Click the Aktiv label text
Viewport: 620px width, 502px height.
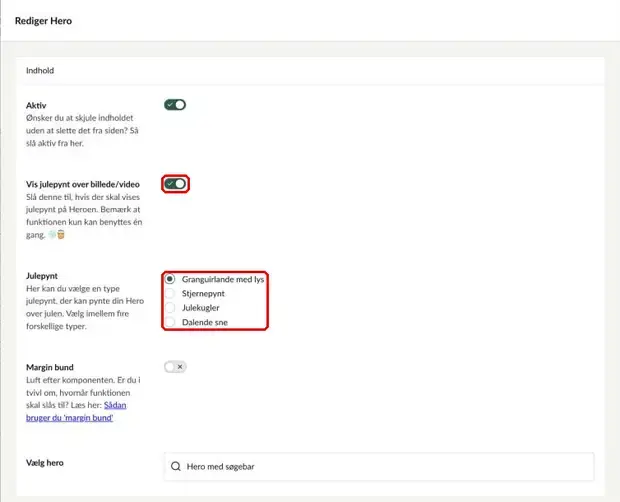[36, 106]
